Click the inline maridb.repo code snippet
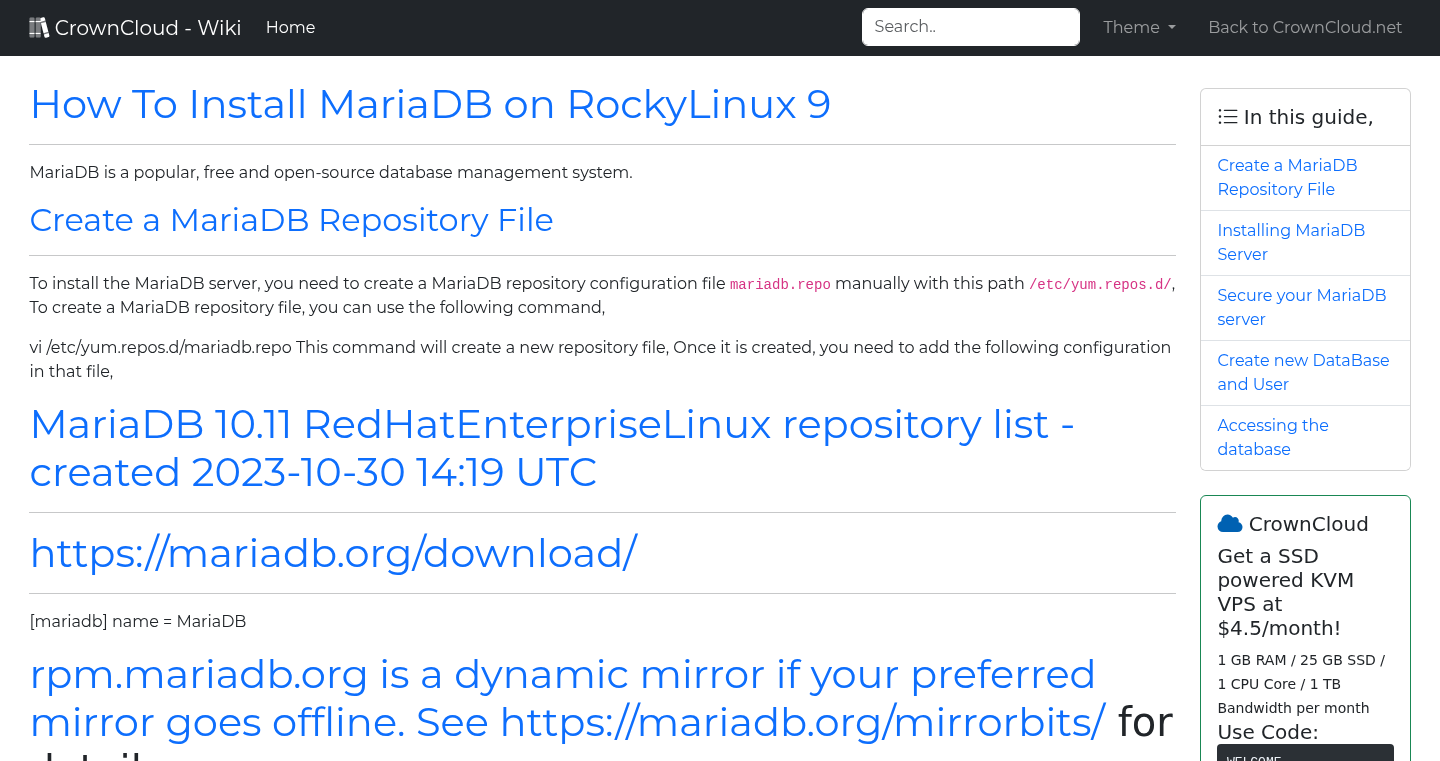 point(780,284)
